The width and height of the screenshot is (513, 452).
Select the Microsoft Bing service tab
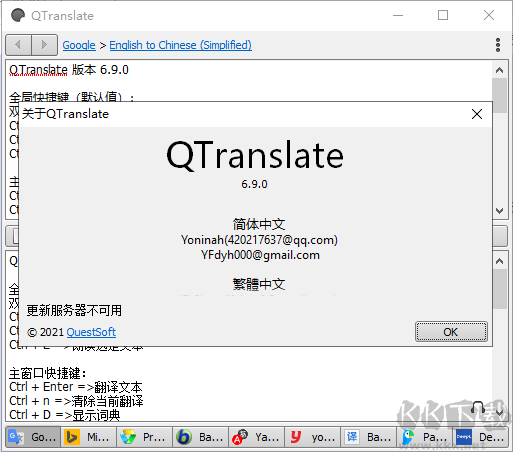coord(88,437)
